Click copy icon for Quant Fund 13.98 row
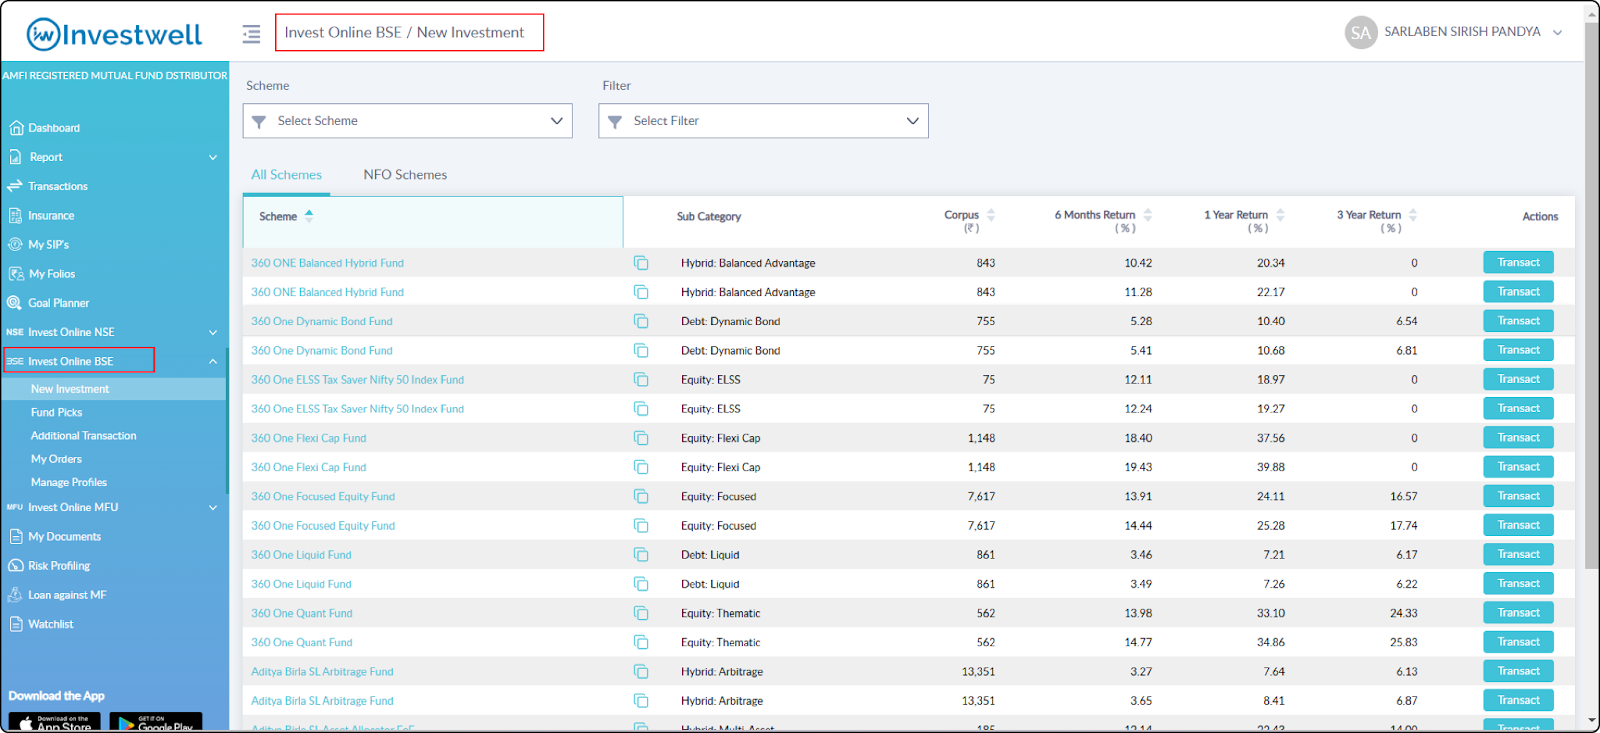This screenshot has width=1600, height=733. (641, 613)
